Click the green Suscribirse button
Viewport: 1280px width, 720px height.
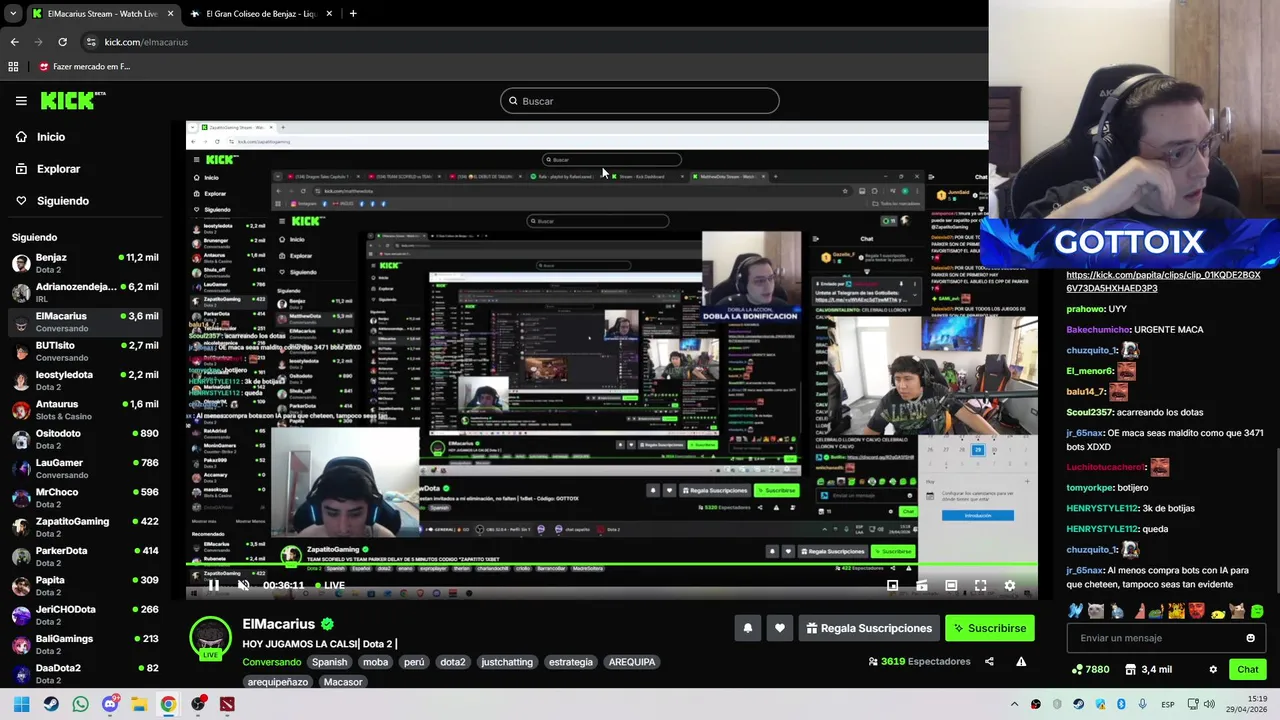click(989, 628)
